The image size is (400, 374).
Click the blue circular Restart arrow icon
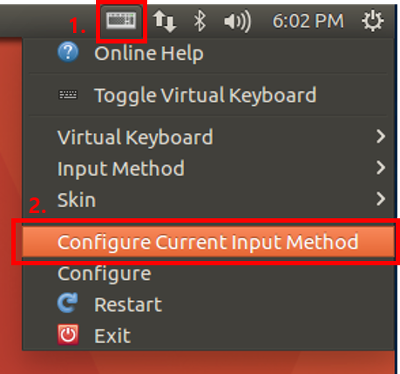68,303
